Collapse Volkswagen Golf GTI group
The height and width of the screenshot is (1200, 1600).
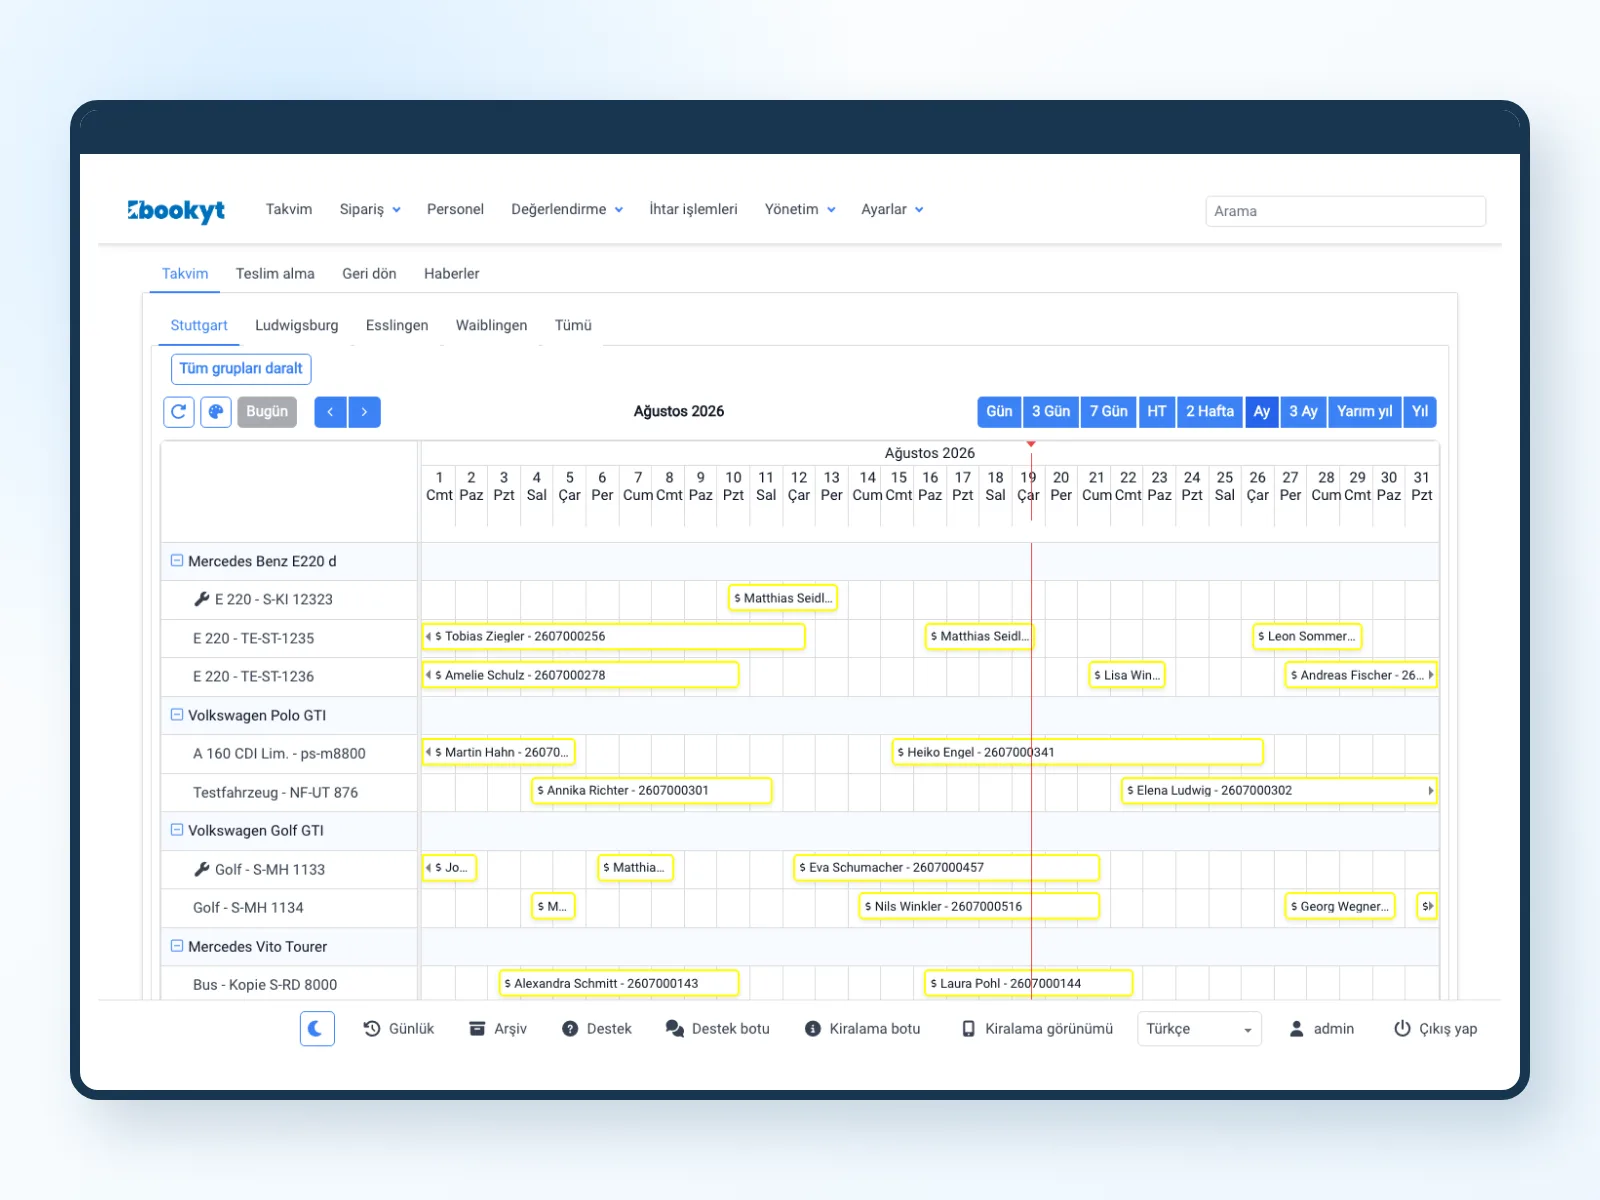(177, 830)
